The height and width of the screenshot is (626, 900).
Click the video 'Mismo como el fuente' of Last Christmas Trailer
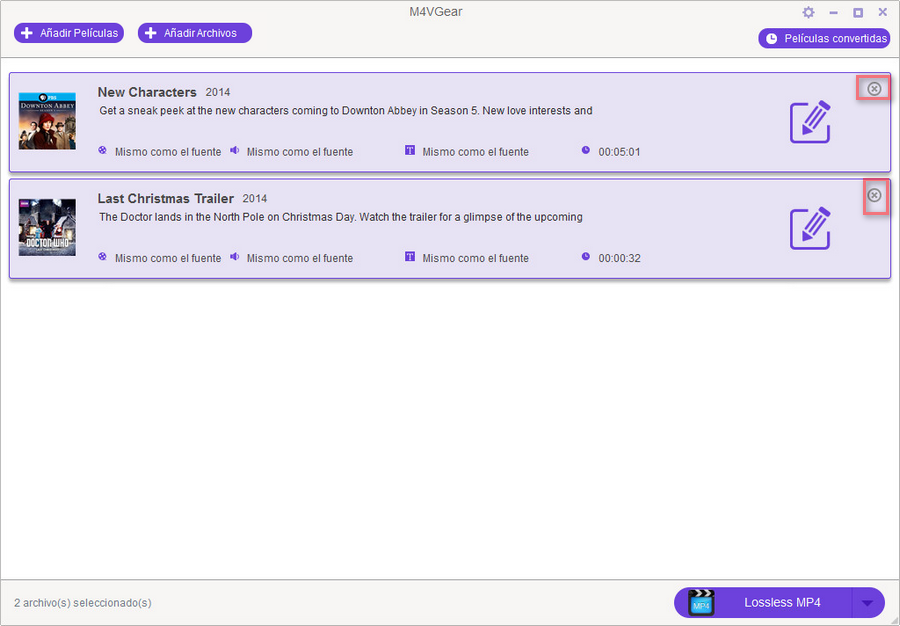168,258
